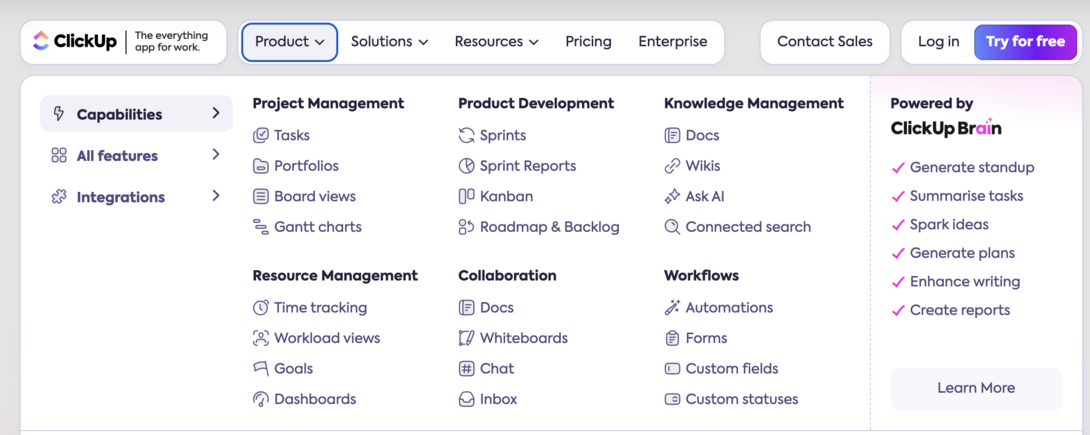Click the Forms clipboard icon

[x=672, y=338]
